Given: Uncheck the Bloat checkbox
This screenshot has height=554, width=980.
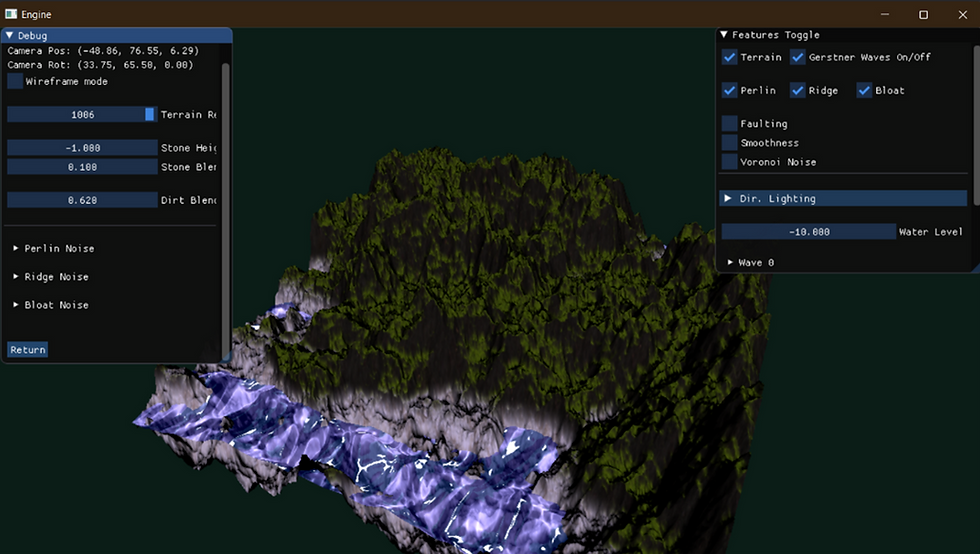Looking at the screenshot, I should [864, 90].
